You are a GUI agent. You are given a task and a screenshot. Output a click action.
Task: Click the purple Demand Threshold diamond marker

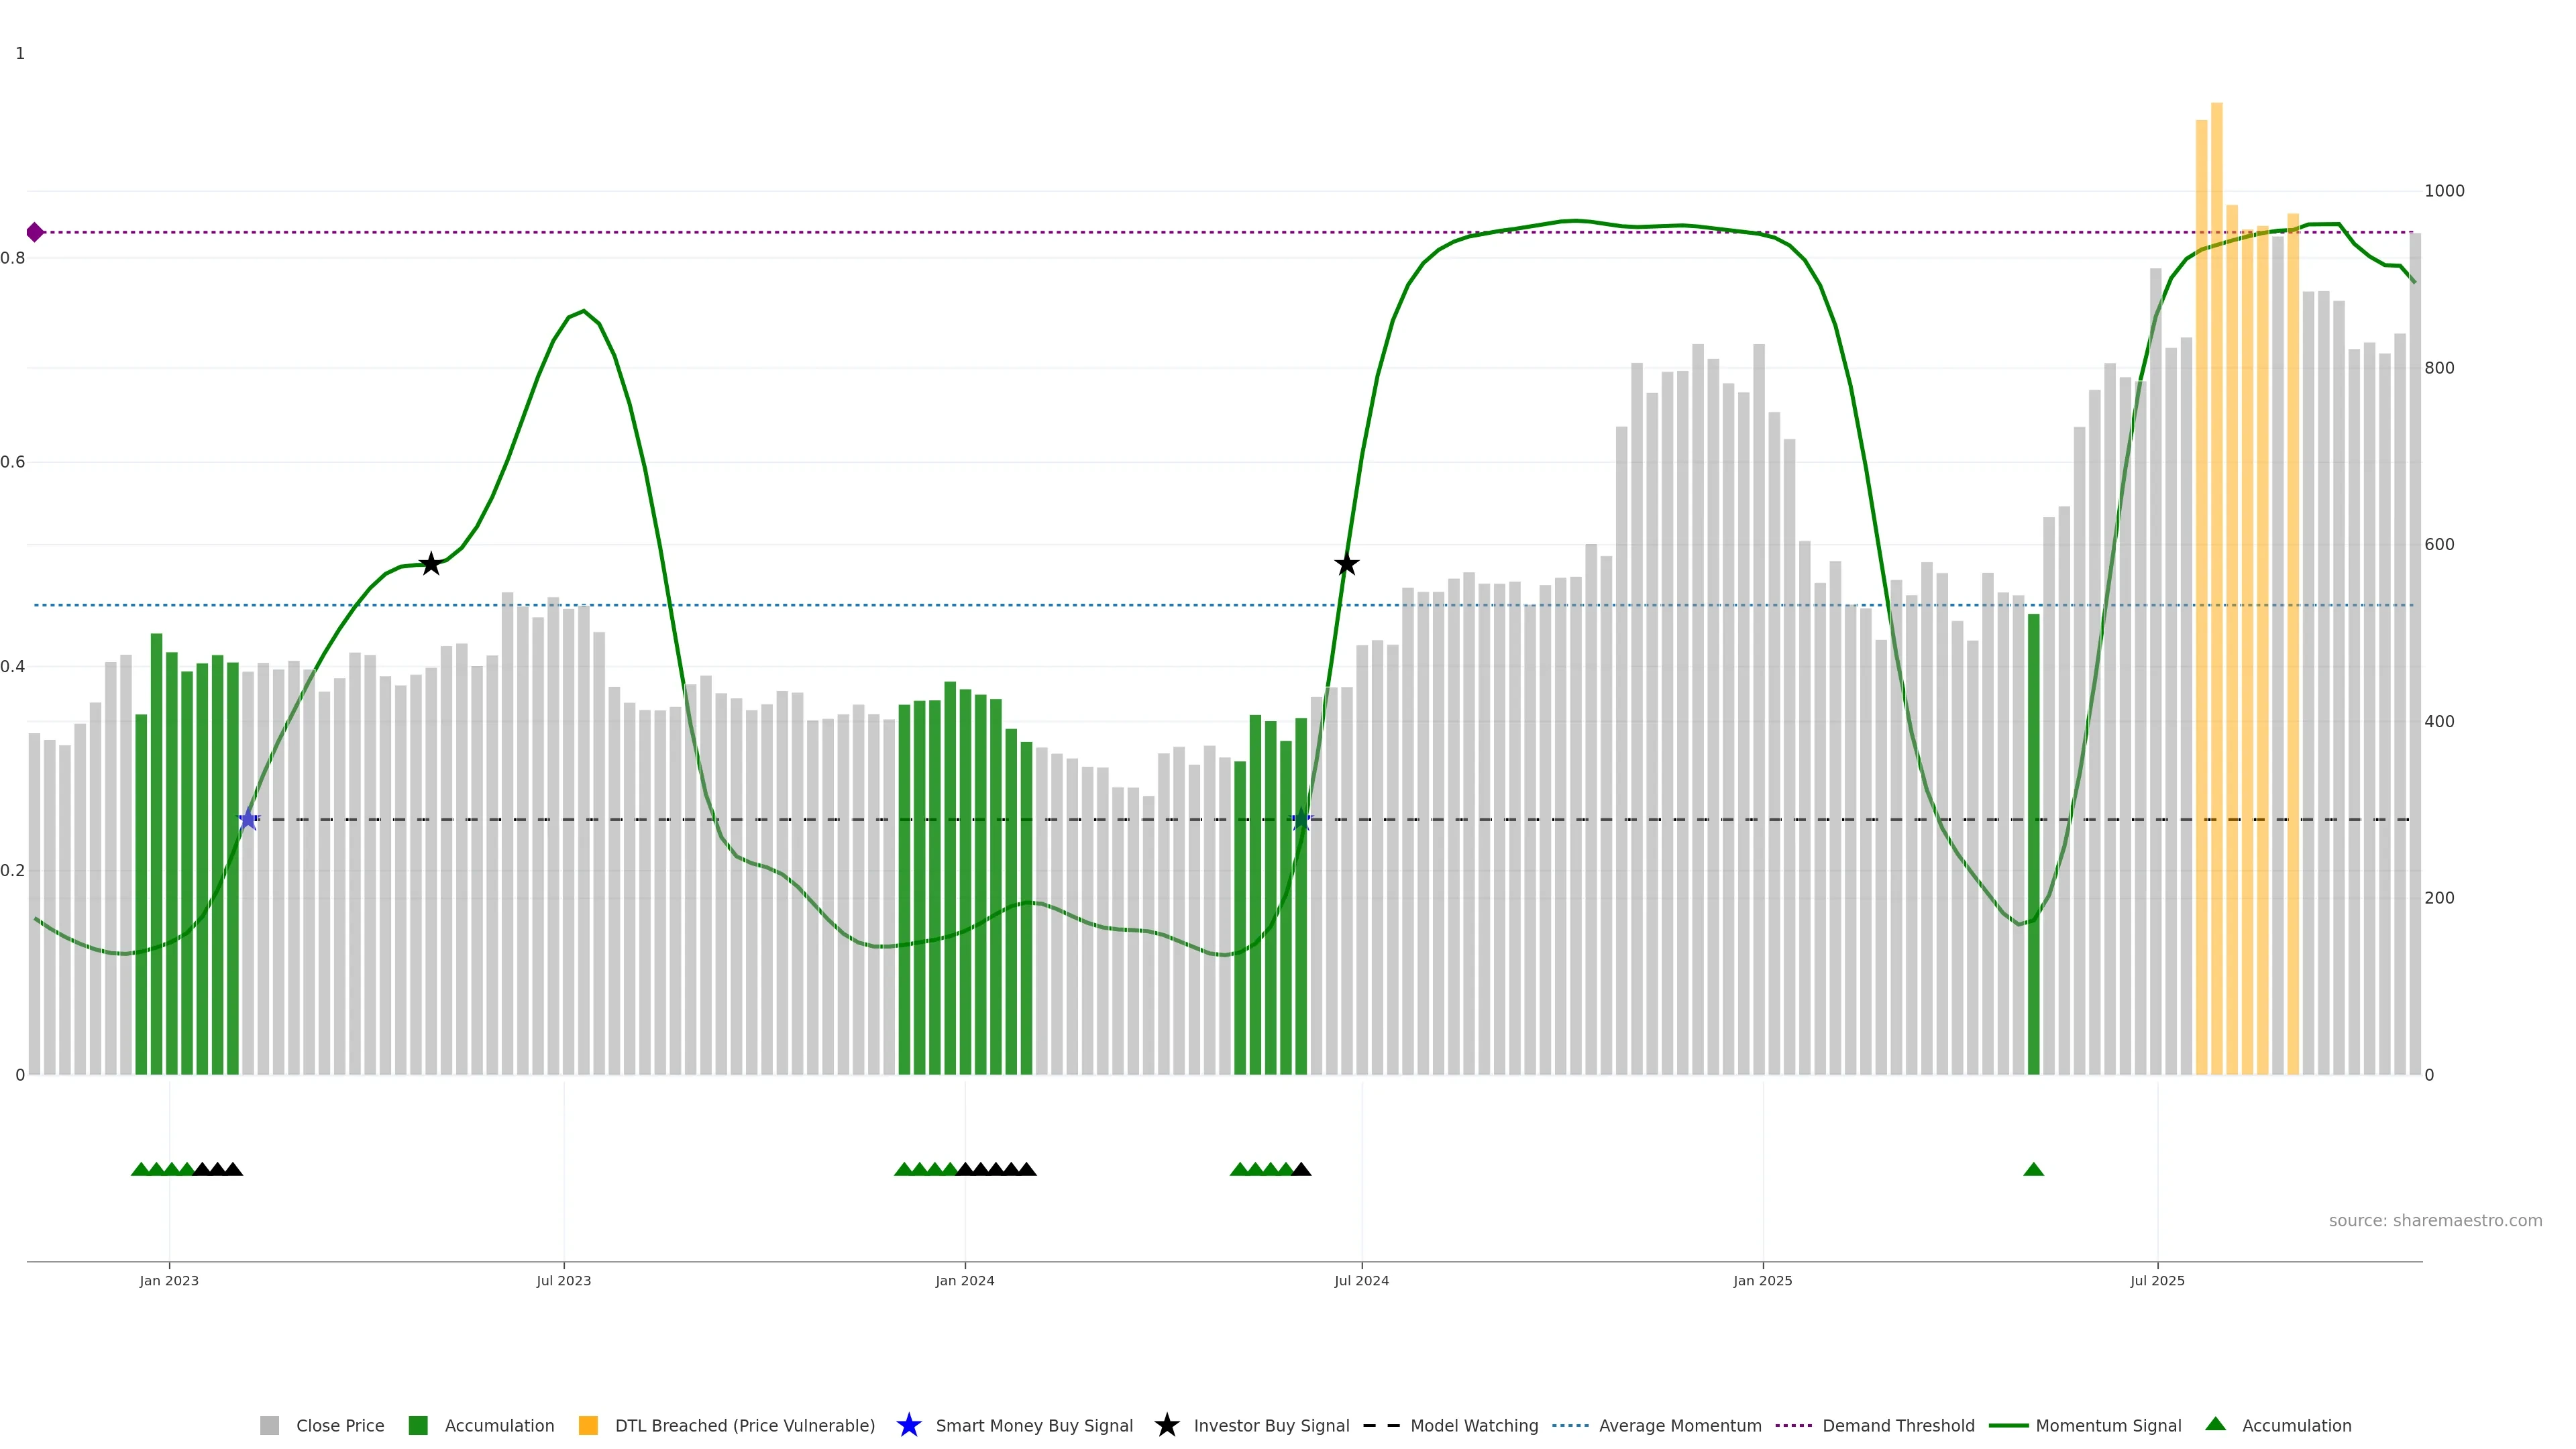(x=35, y=232)
